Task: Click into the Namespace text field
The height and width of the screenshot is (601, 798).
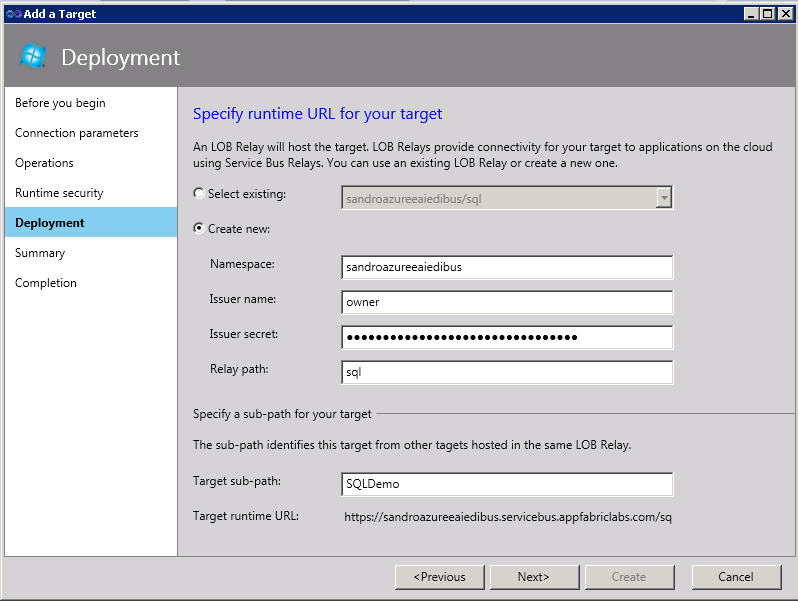Action: 506,267
